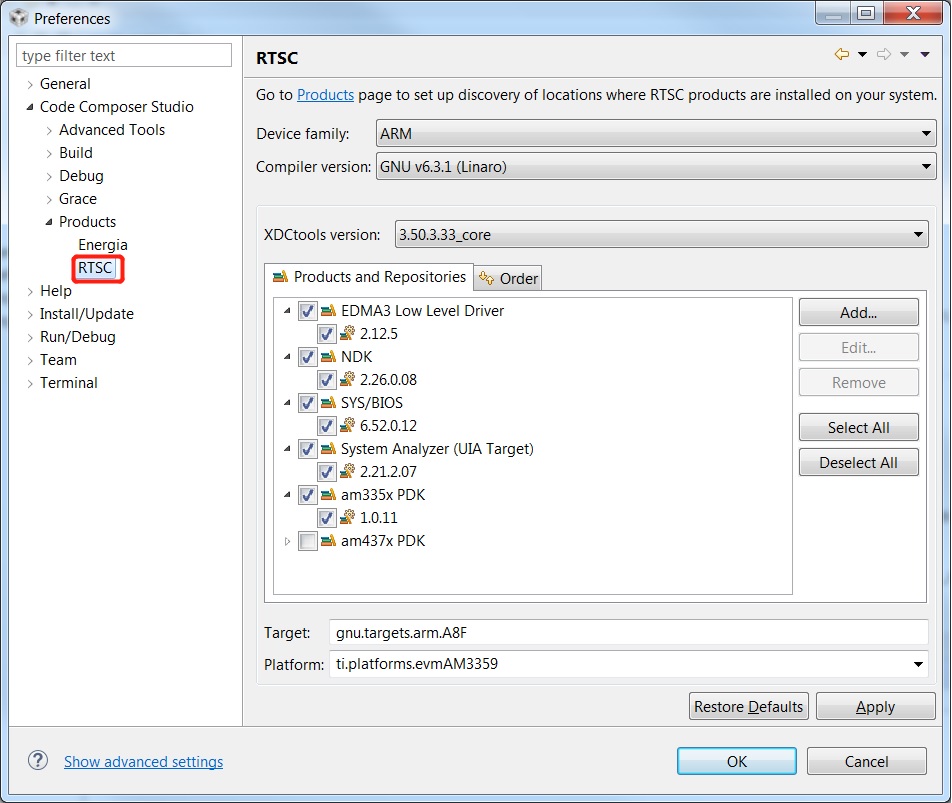Open the Device family dropdown

656,133
